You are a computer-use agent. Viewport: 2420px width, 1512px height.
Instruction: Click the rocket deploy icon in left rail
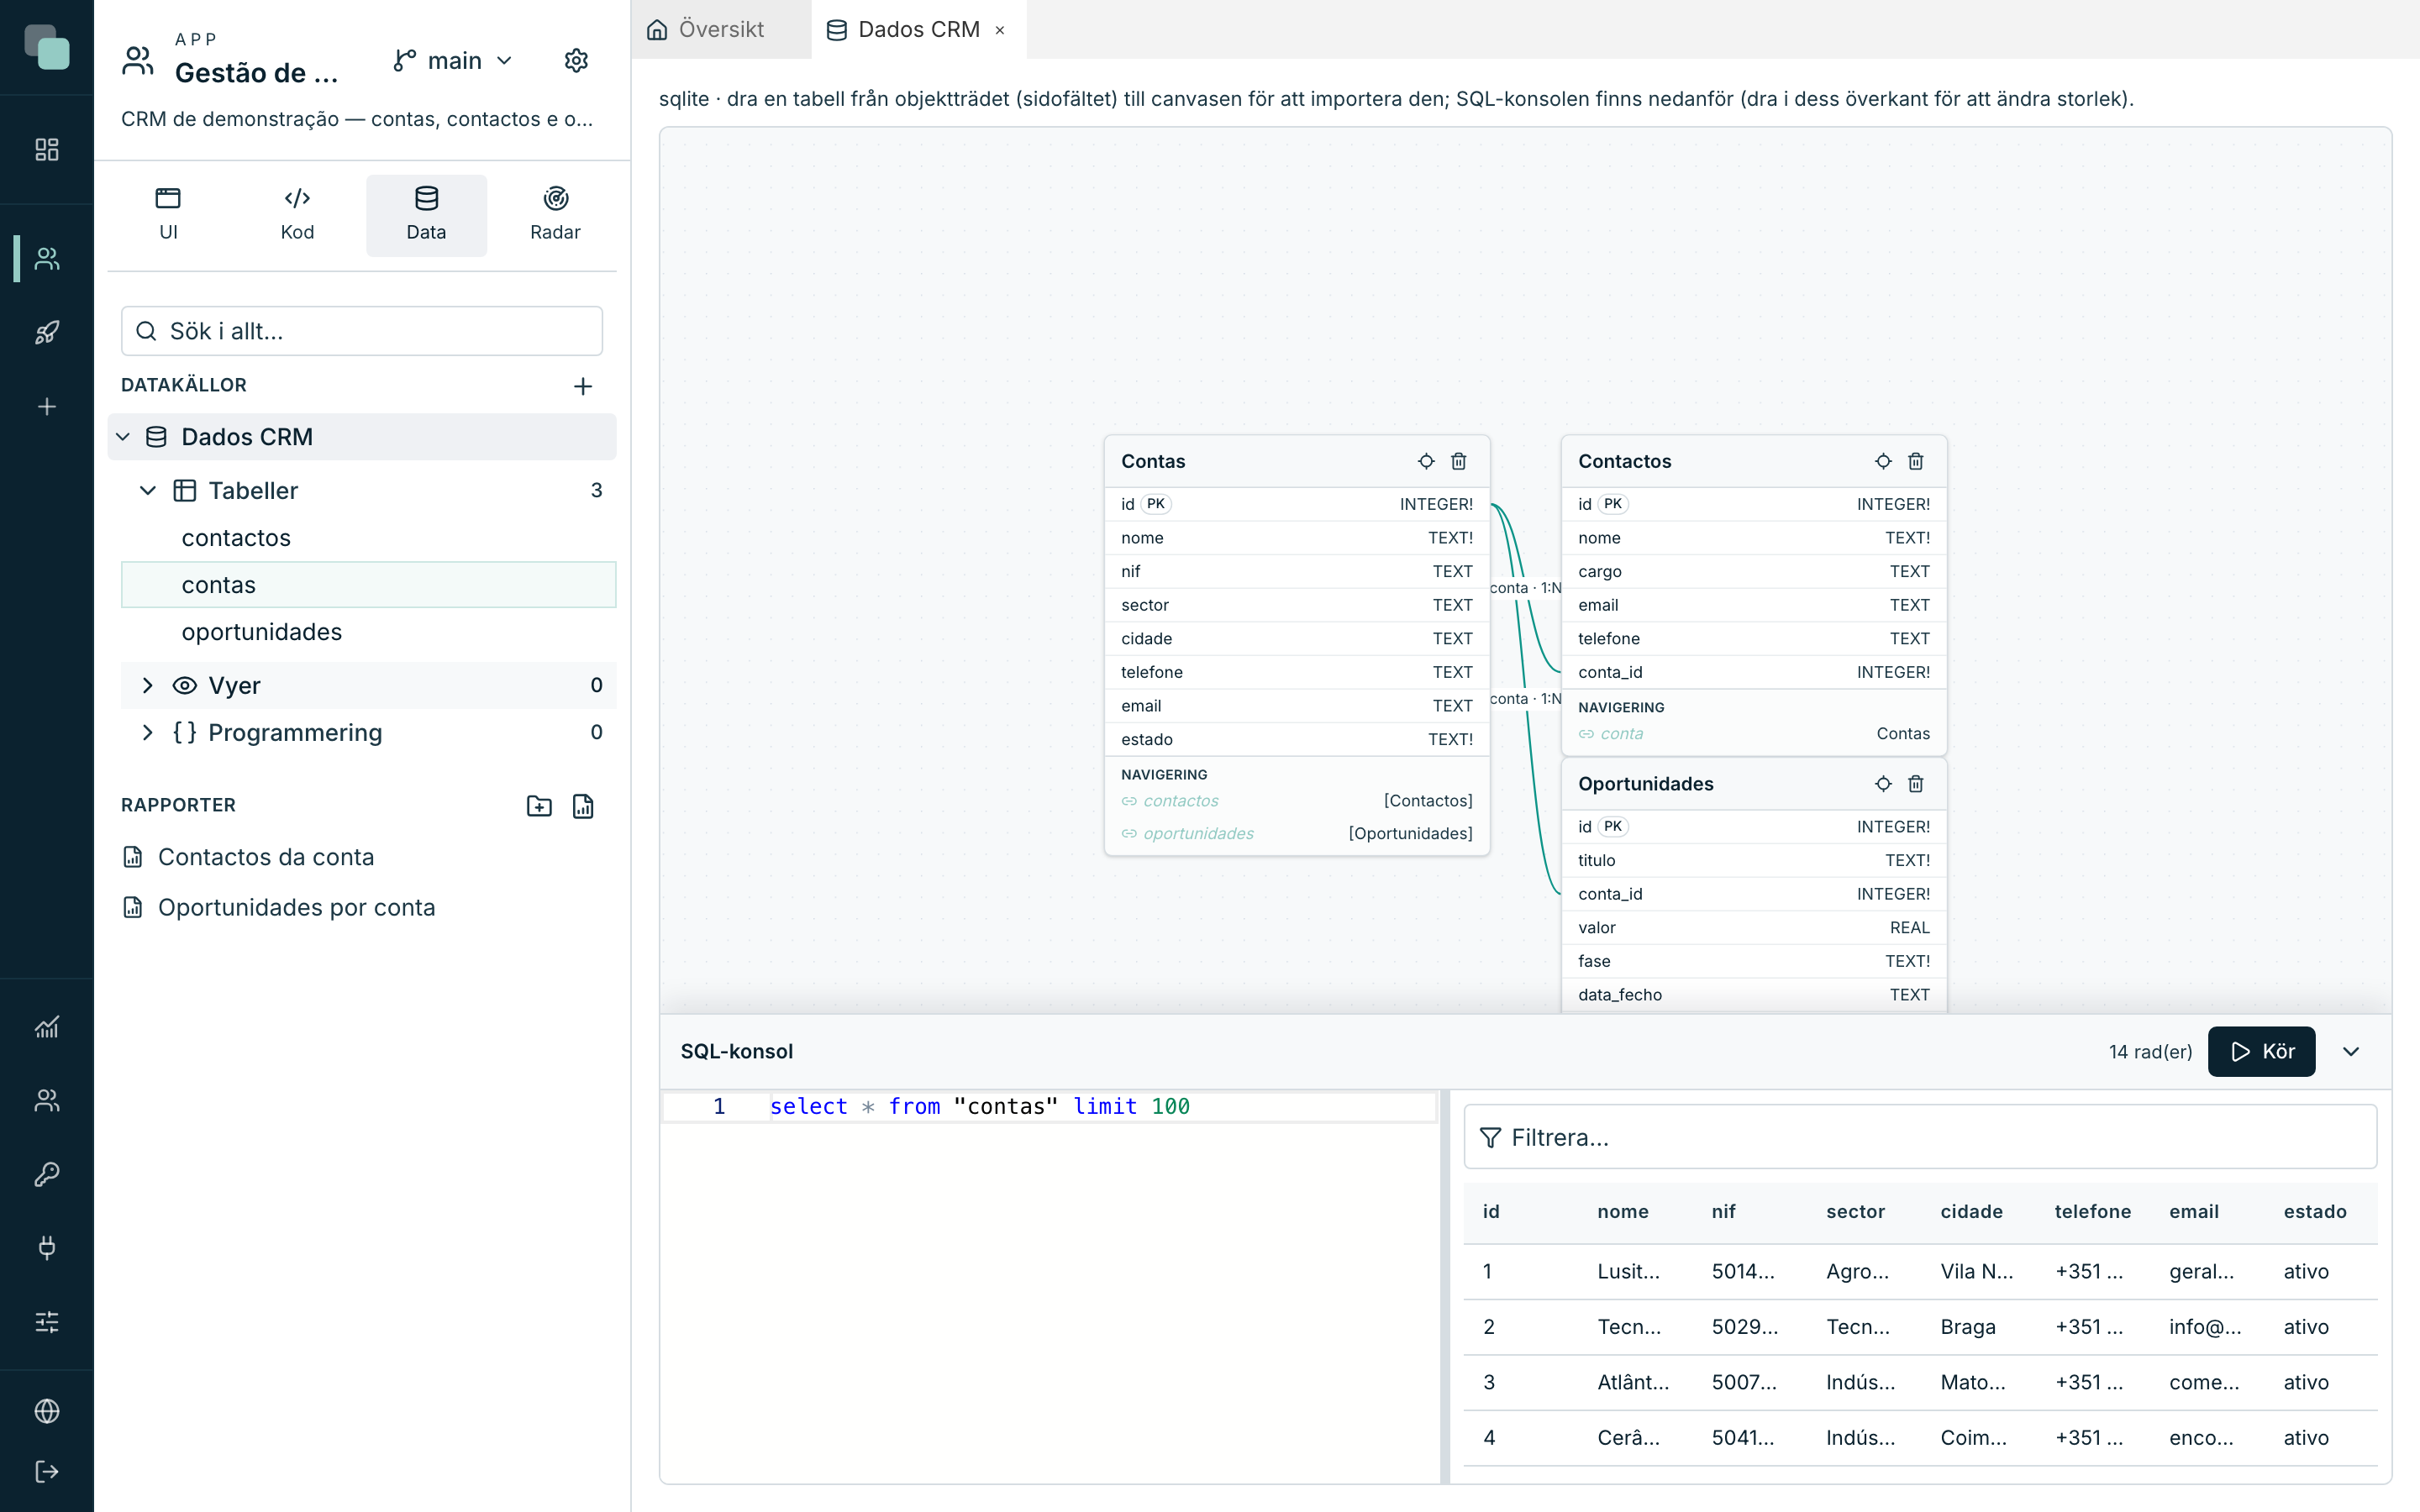tap(47, 332)
